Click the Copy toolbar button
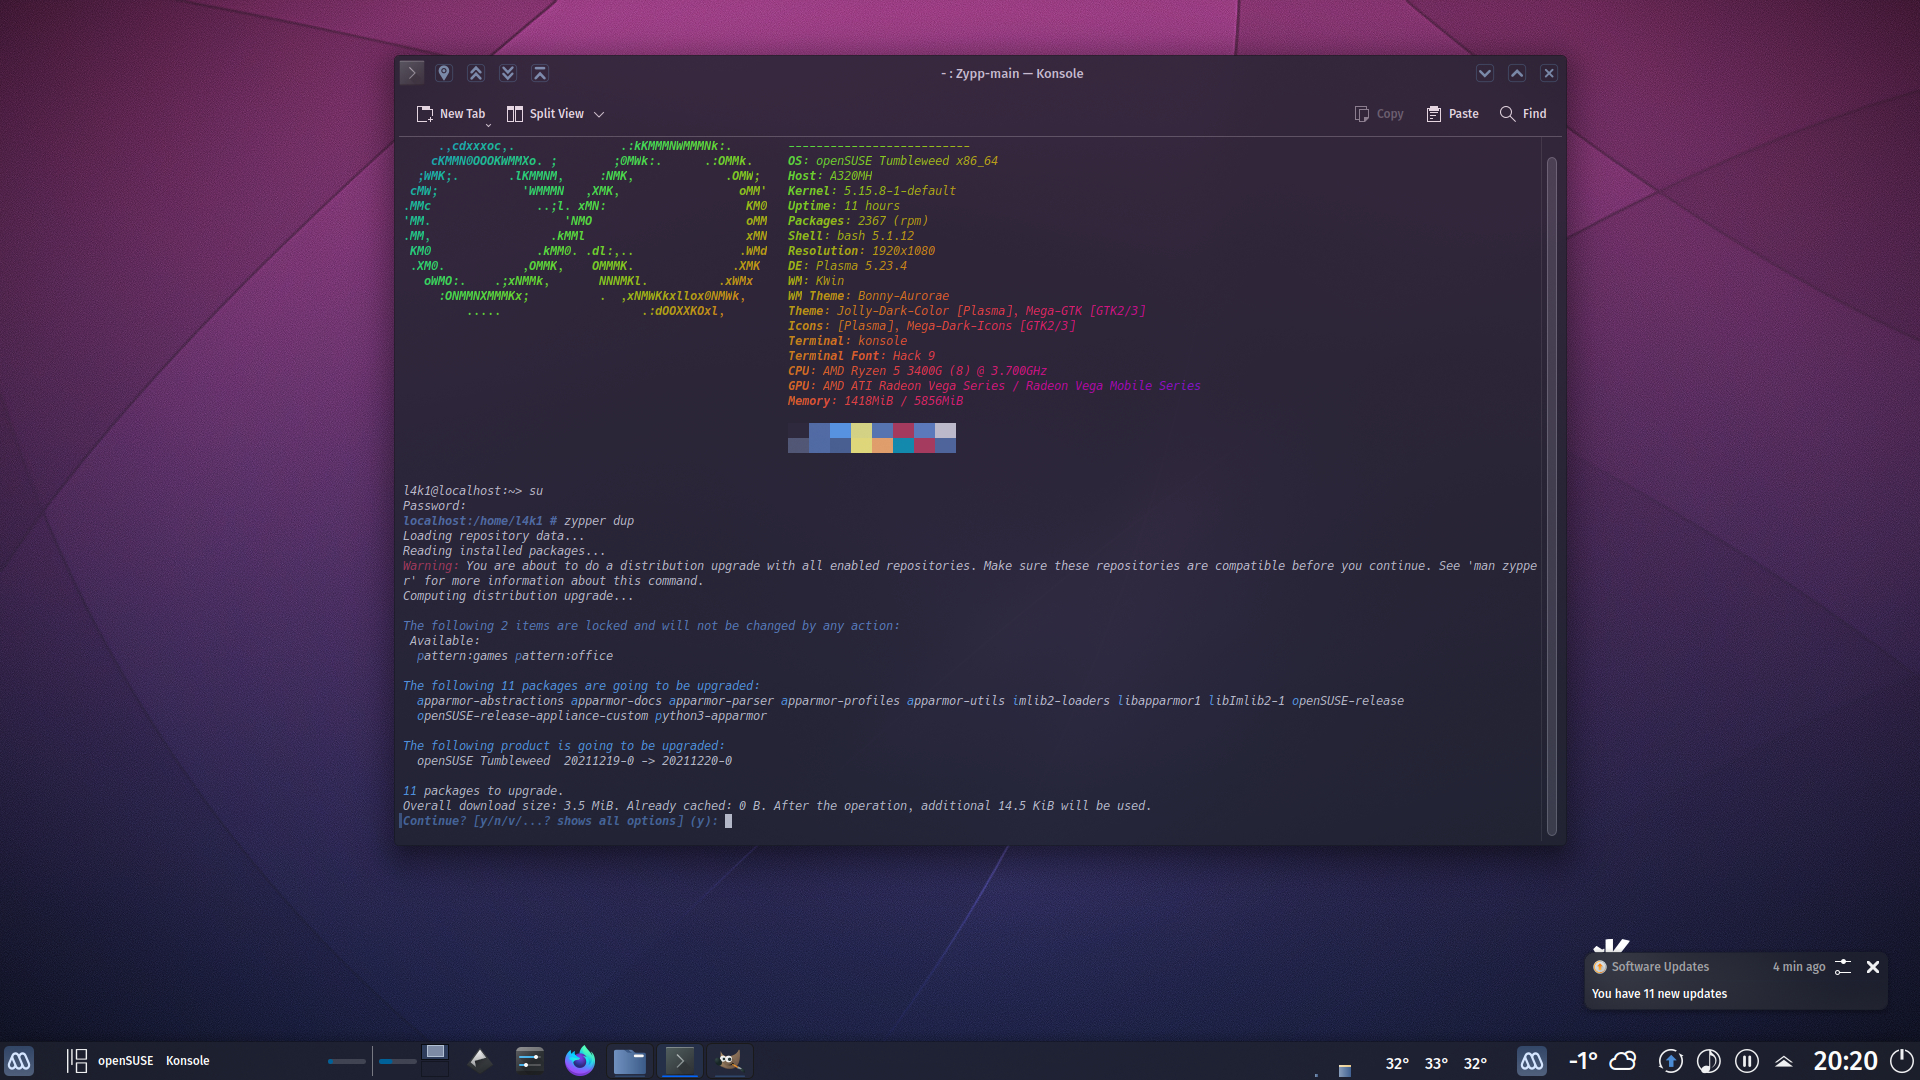Screen dimensions: 1920x1080 (1379, 114)
